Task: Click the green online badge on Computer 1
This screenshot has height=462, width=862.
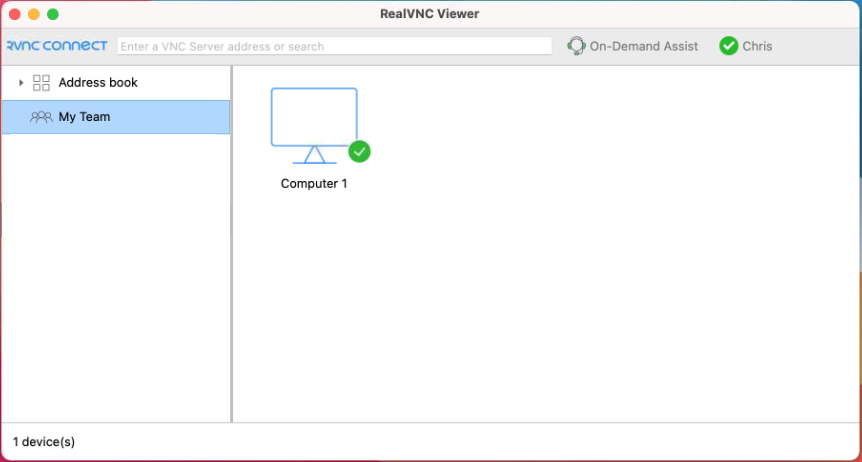Action: [359, 151]
